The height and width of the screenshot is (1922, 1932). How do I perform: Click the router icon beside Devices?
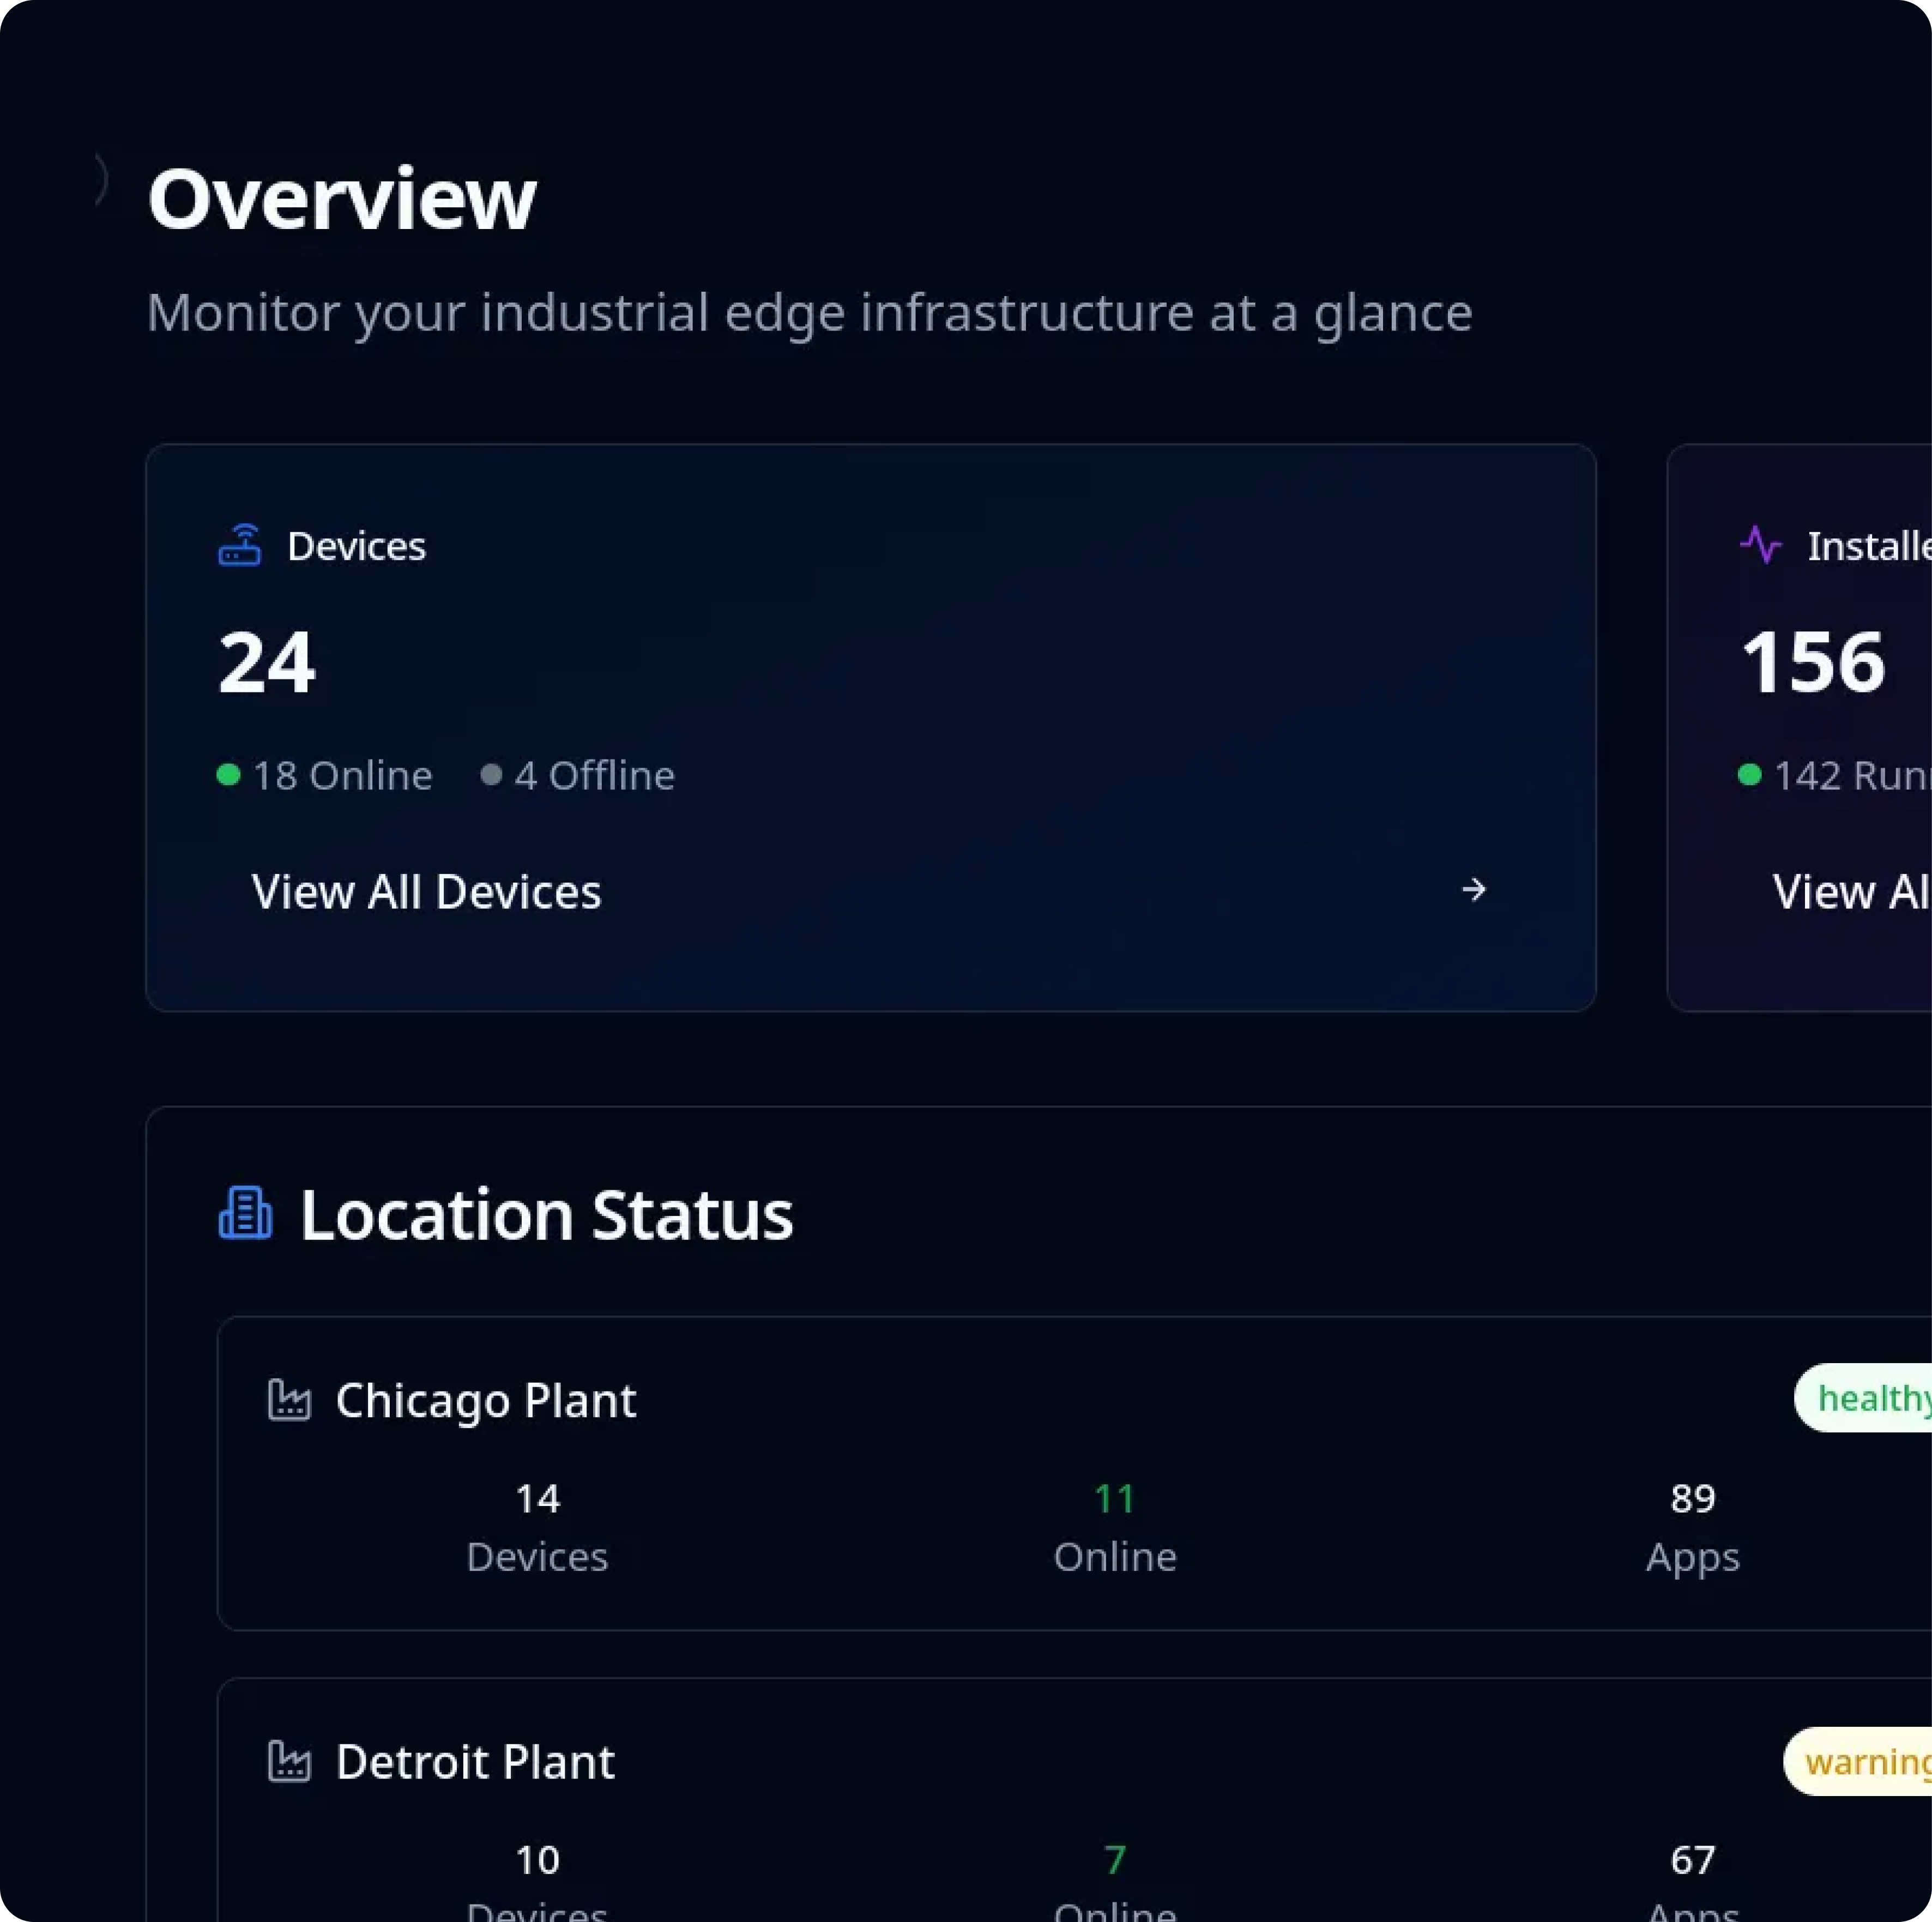pyautogui.click(x=239, y=546)
